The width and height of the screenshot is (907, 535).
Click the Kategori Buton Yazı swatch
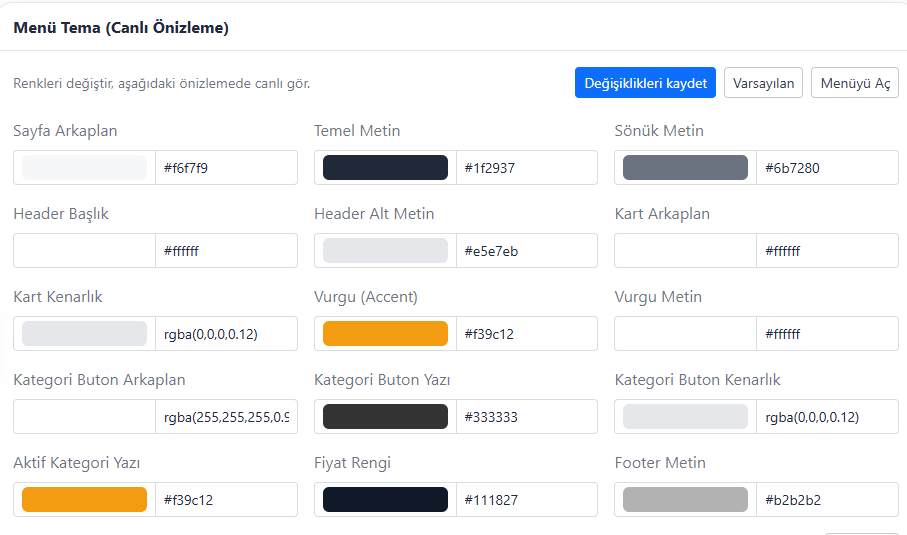385,417
